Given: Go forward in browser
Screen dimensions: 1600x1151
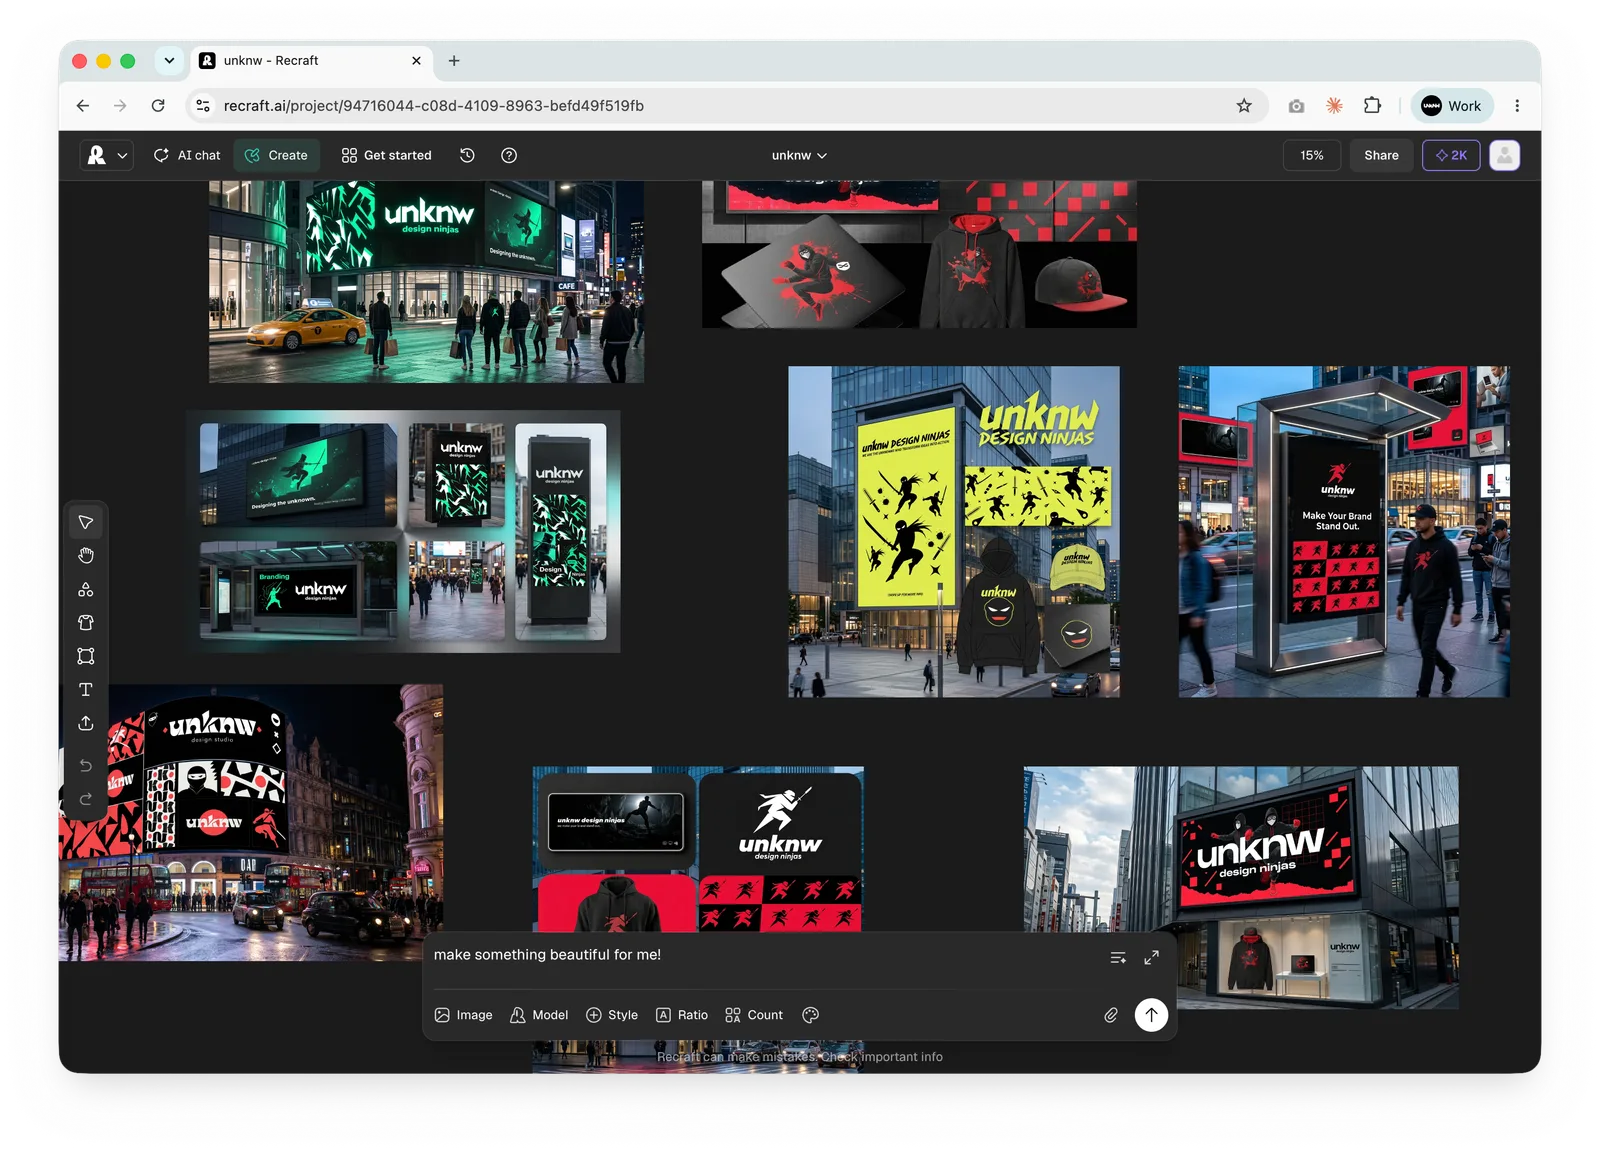Looking at the screenshot, I should tap(120, 106).
